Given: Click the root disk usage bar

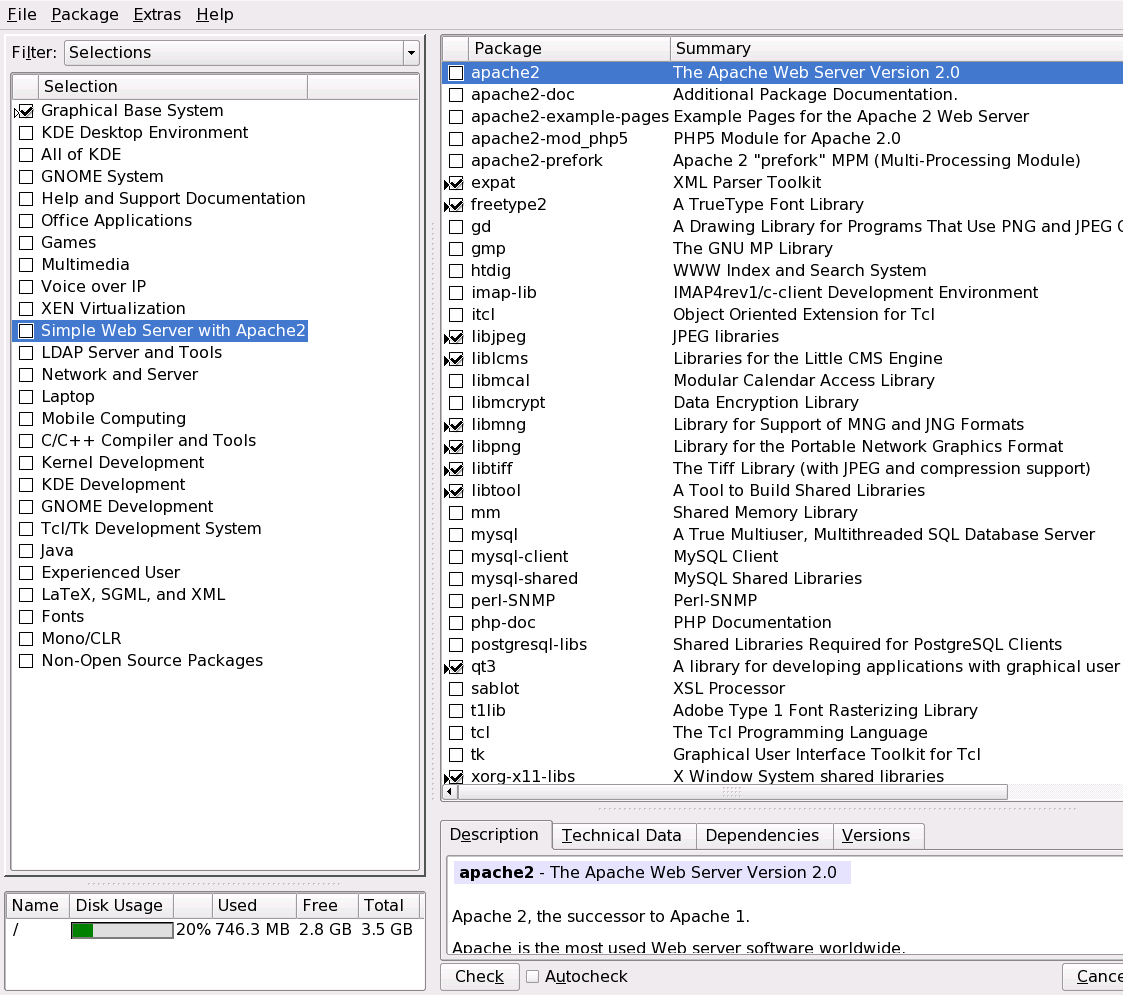Looking at the screenshot, I should (122, 930).
